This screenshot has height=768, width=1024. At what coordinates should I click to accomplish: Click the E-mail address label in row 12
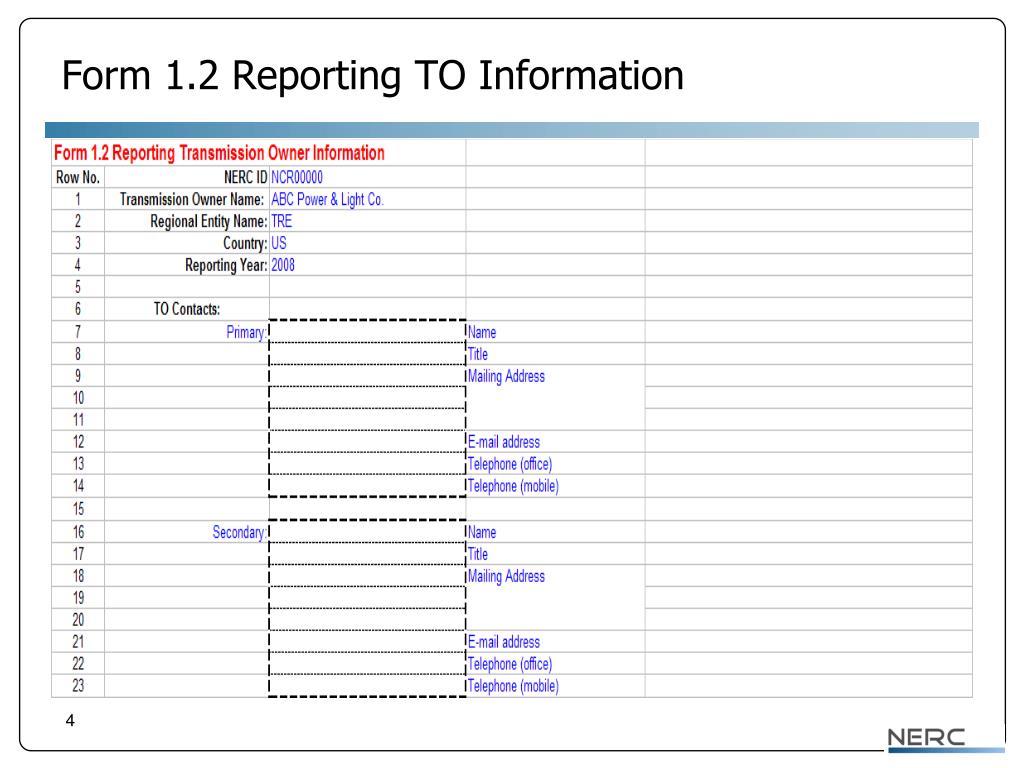click(x=504, y=442)
